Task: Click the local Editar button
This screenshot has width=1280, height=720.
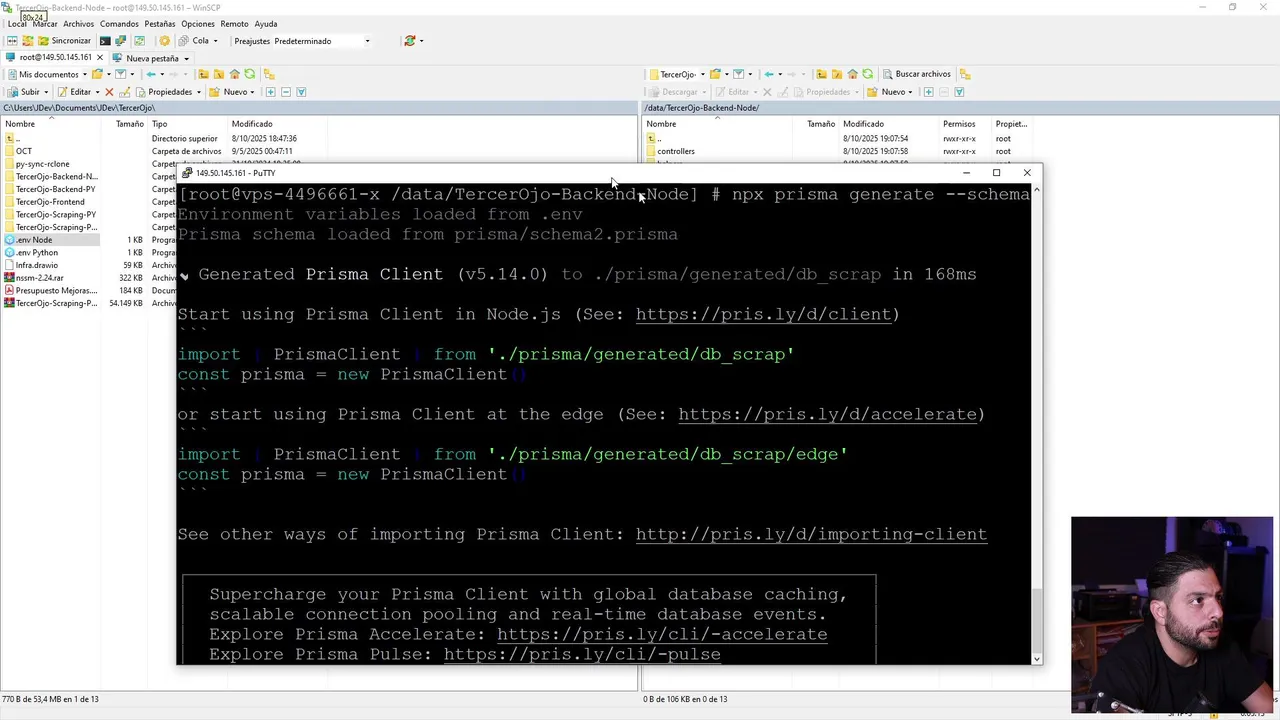Action: tap(72, 92)
